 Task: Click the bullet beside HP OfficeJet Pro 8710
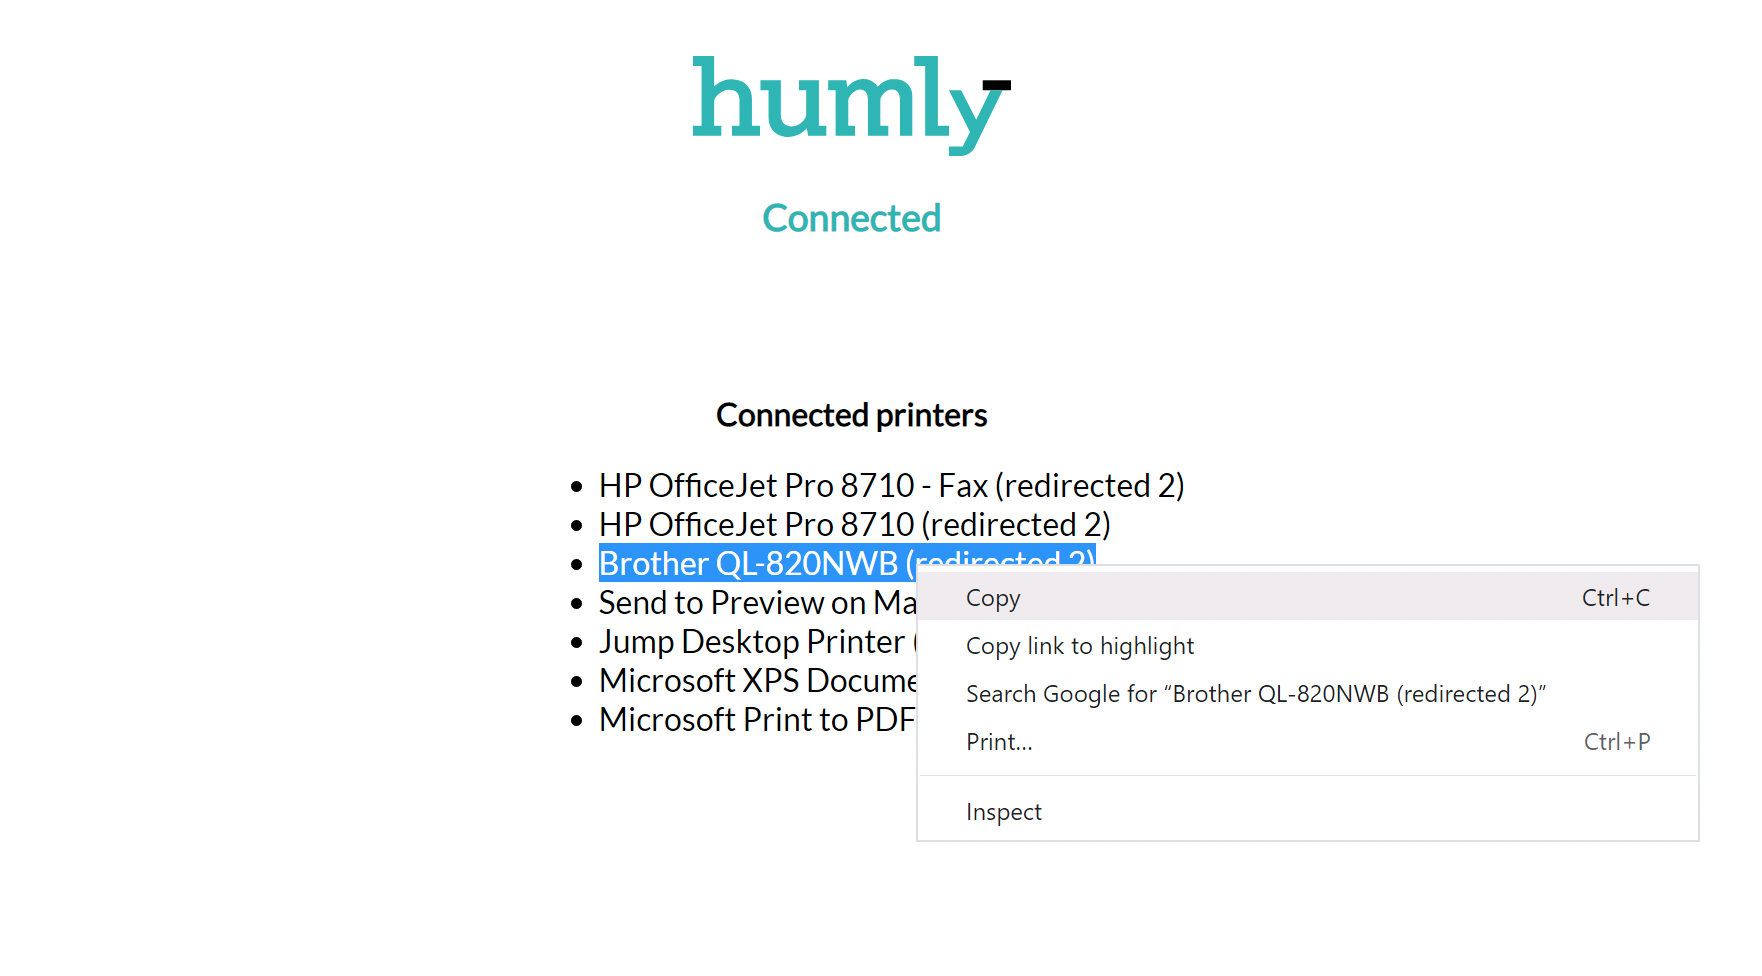pyautogui.click(x=578, y=524)
